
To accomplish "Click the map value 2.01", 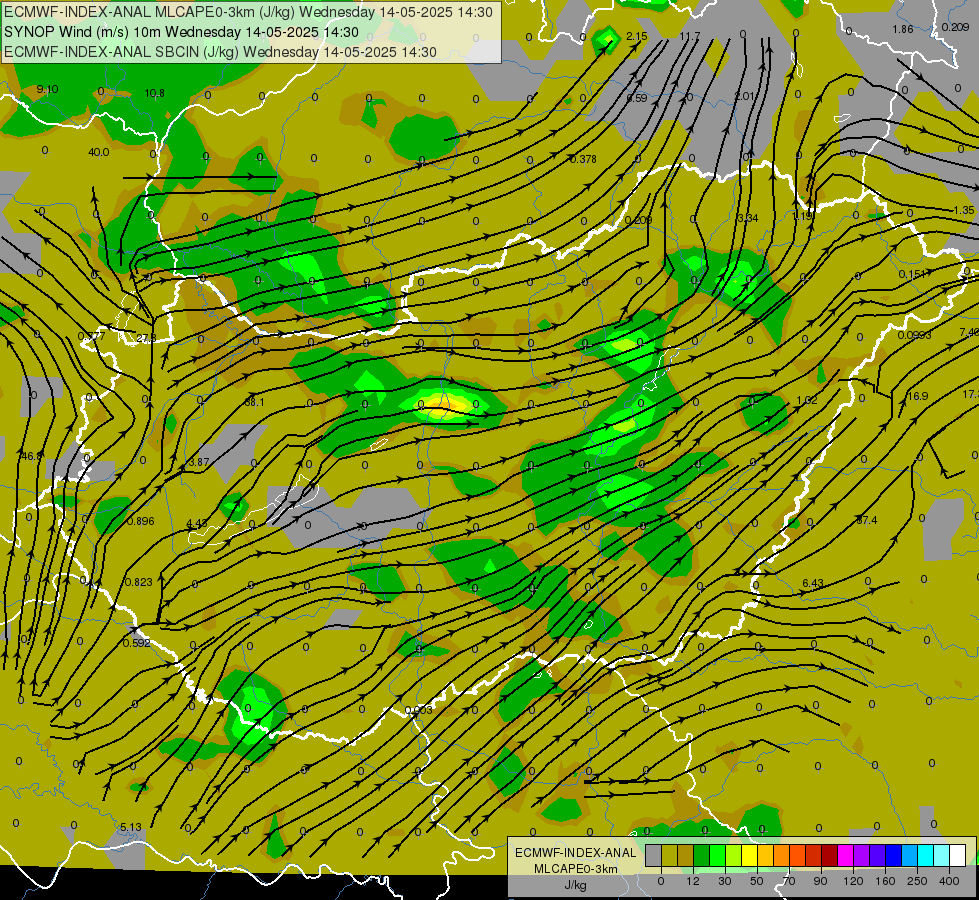I will tap(745, 96).
